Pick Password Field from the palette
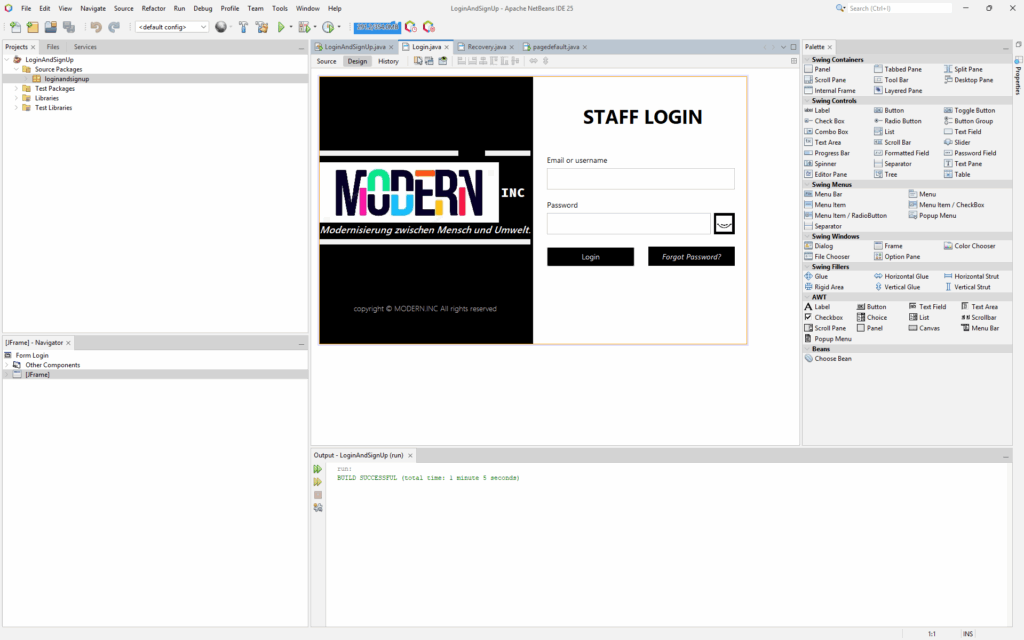 point(970,153)
